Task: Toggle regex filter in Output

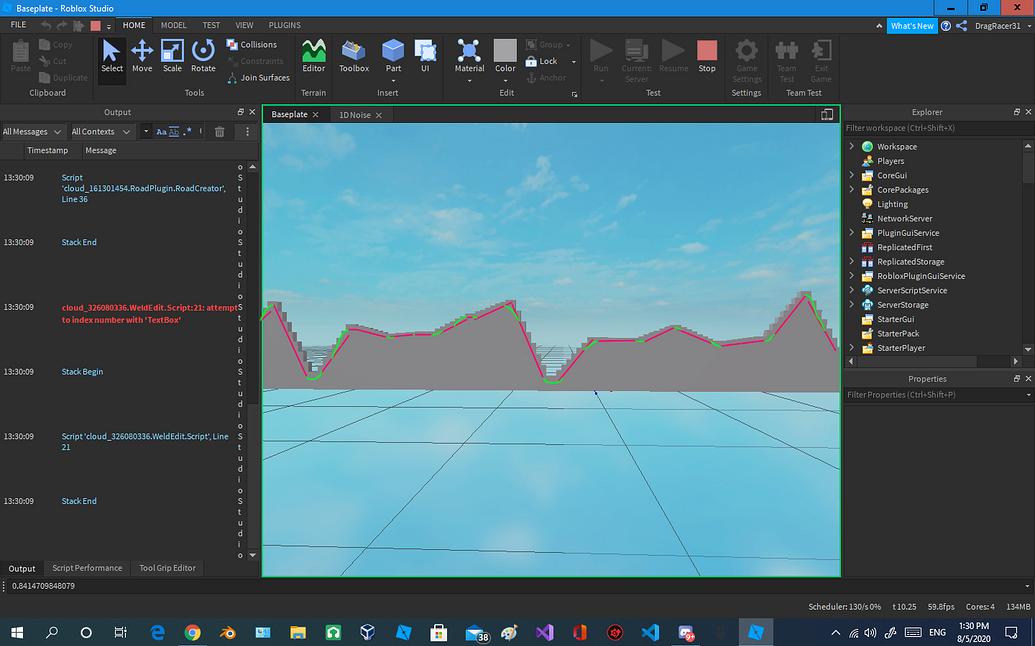Action: click(187, 132)
